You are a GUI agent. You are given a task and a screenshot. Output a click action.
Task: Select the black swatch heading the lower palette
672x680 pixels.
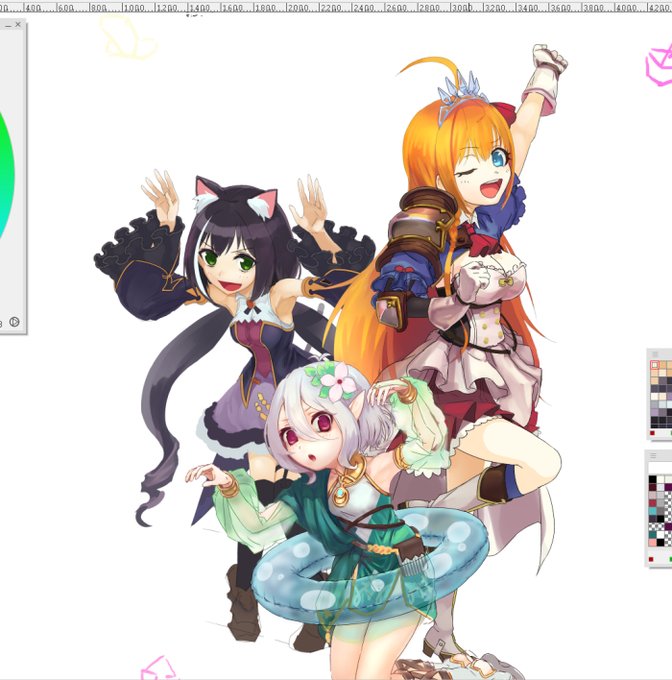(x=652, y=479)
